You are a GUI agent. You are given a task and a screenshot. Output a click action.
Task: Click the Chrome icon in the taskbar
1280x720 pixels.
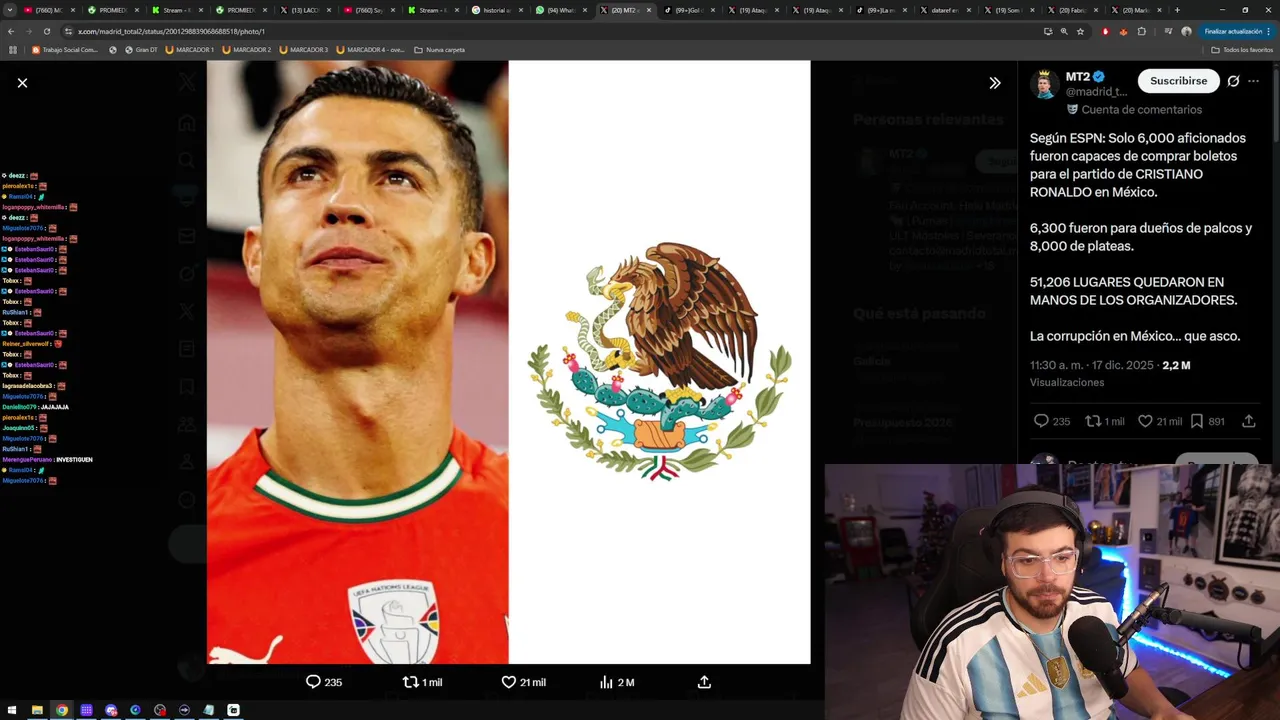click(62, 710)
